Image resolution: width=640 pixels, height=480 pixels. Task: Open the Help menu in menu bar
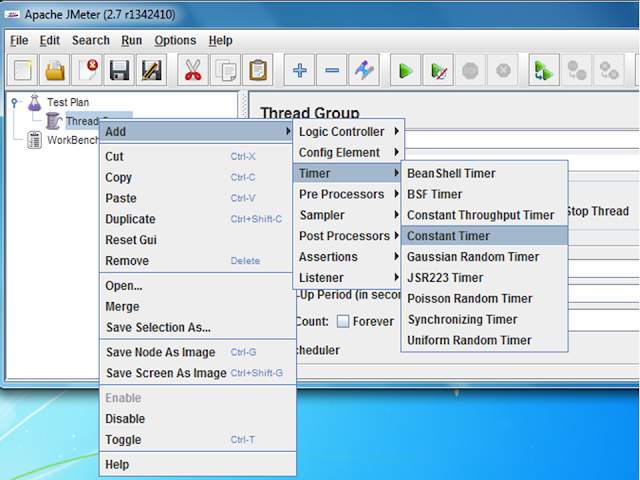(x=220, y=40)
